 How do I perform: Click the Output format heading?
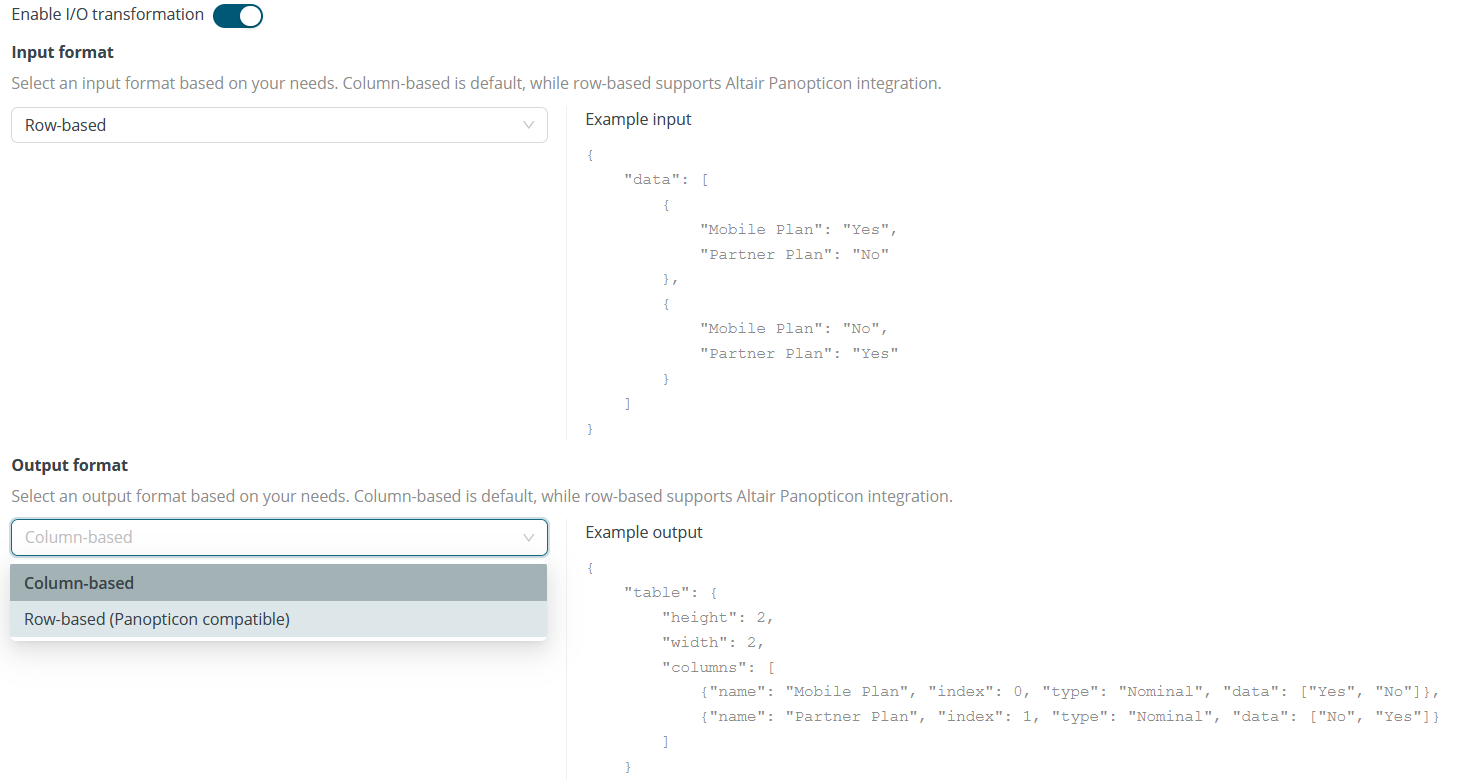[x=69, y=464]
